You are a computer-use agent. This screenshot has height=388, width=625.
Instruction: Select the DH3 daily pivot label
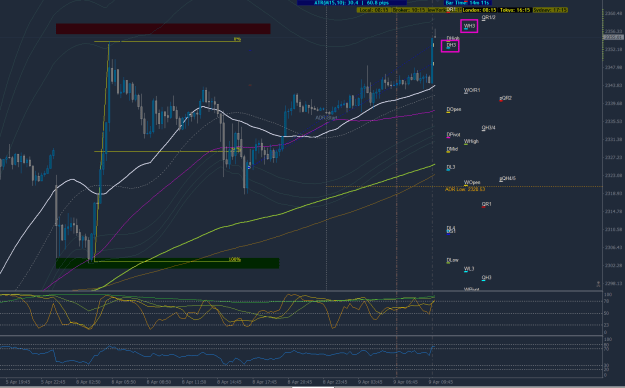tap(451, 45)
